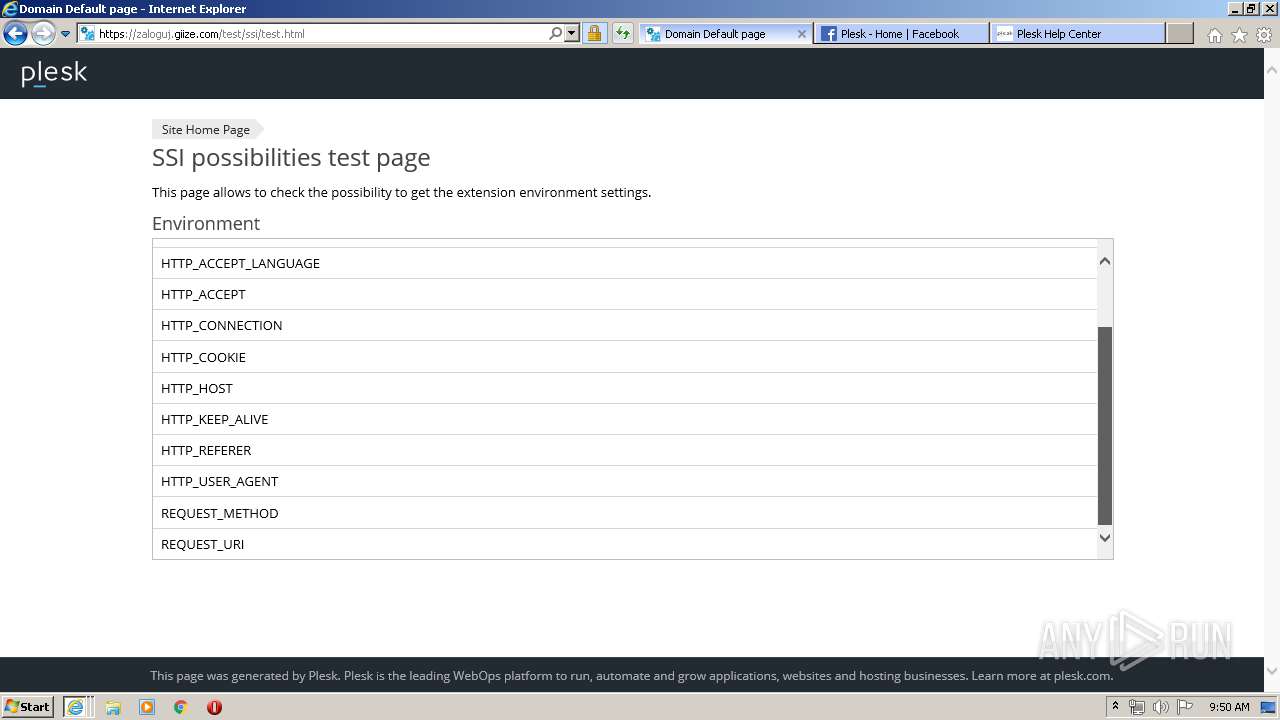This screenshot has width=1280, height=720.
Task: Select the HTTP_HOST row
Action: pos(625,388)
